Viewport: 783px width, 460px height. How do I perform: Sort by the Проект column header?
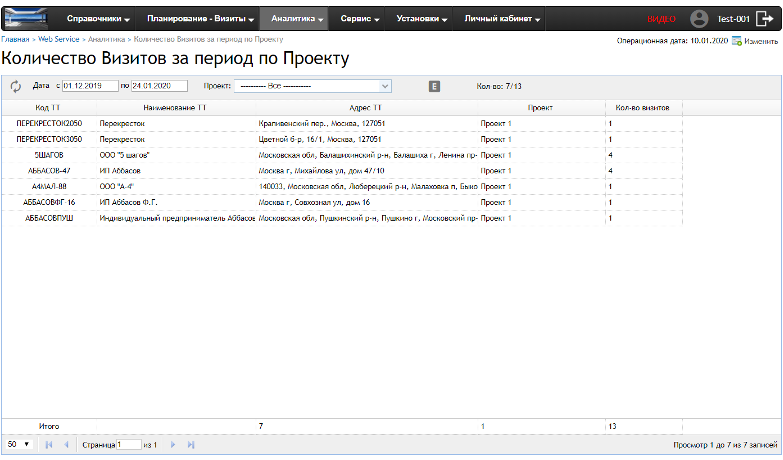tap(540, 107)
